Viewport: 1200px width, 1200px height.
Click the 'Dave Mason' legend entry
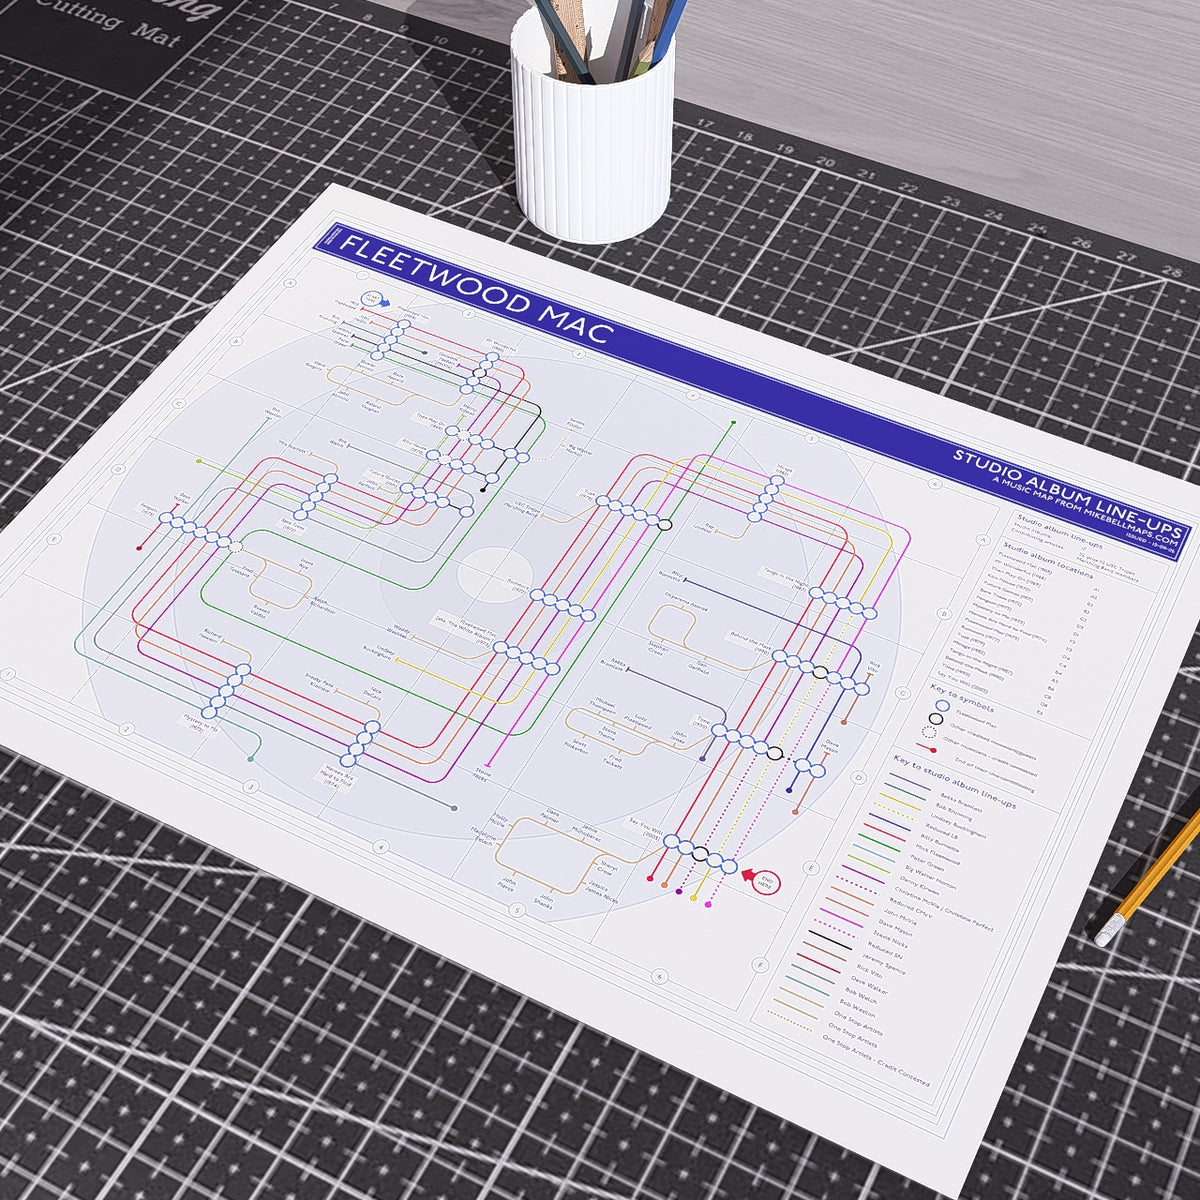point(895,927)
